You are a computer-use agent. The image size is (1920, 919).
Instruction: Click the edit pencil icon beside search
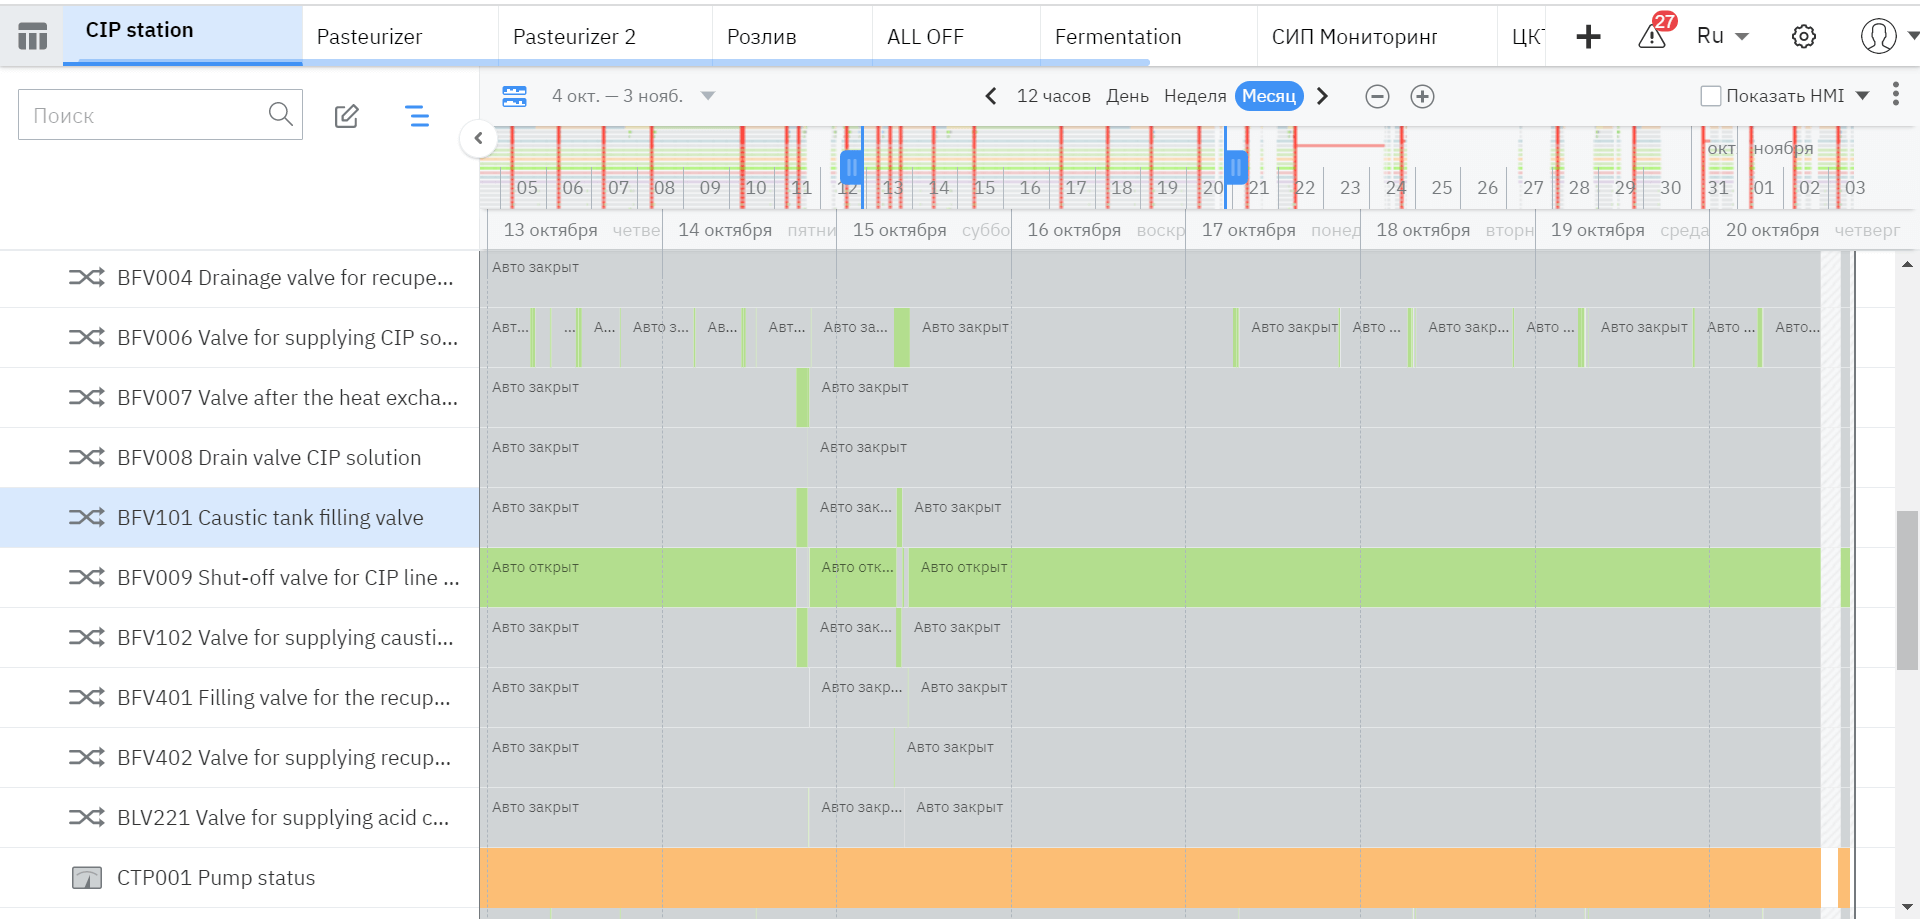click(346, 116)
